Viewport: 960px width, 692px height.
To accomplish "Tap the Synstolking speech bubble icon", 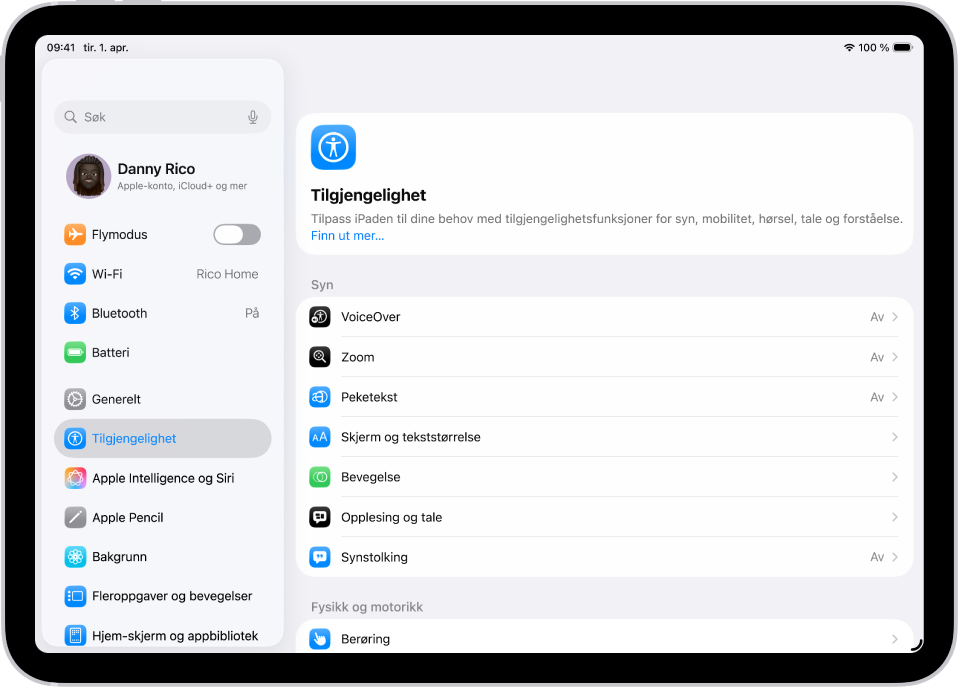I will tap(320, 557).
